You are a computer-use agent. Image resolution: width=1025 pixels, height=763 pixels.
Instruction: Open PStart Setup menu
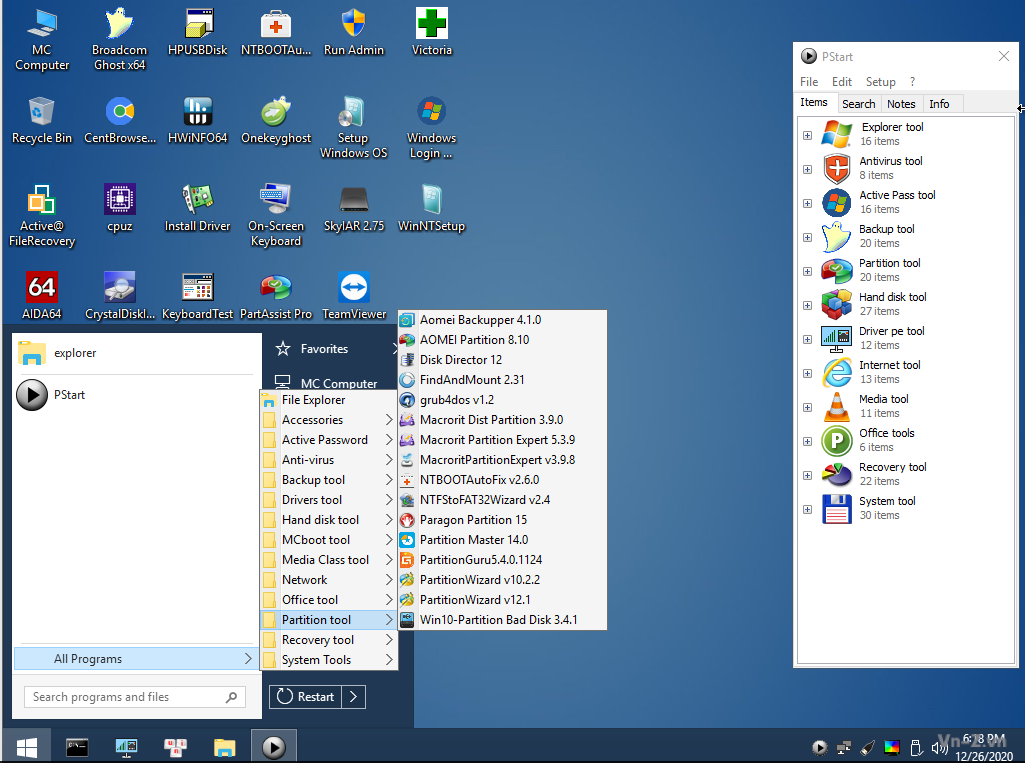[x=881, y=82]
